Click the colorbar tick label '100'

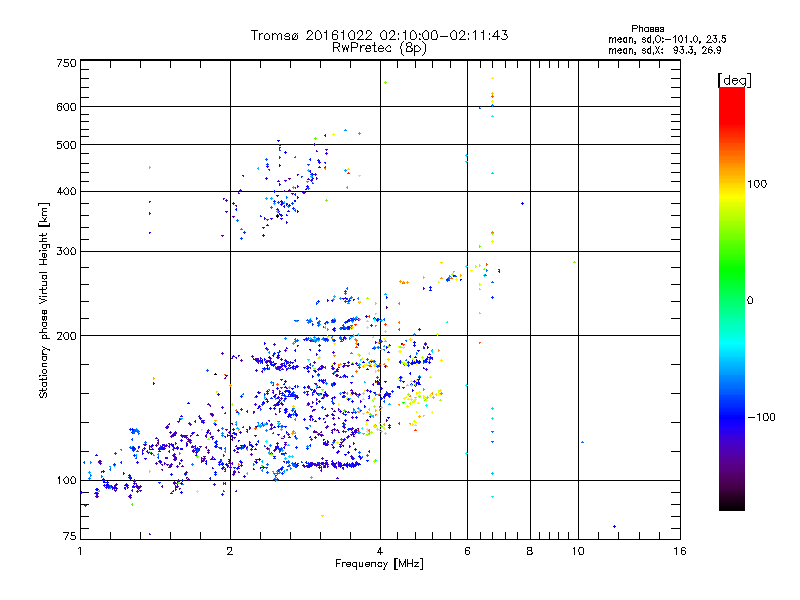click(x=757, y=184)
